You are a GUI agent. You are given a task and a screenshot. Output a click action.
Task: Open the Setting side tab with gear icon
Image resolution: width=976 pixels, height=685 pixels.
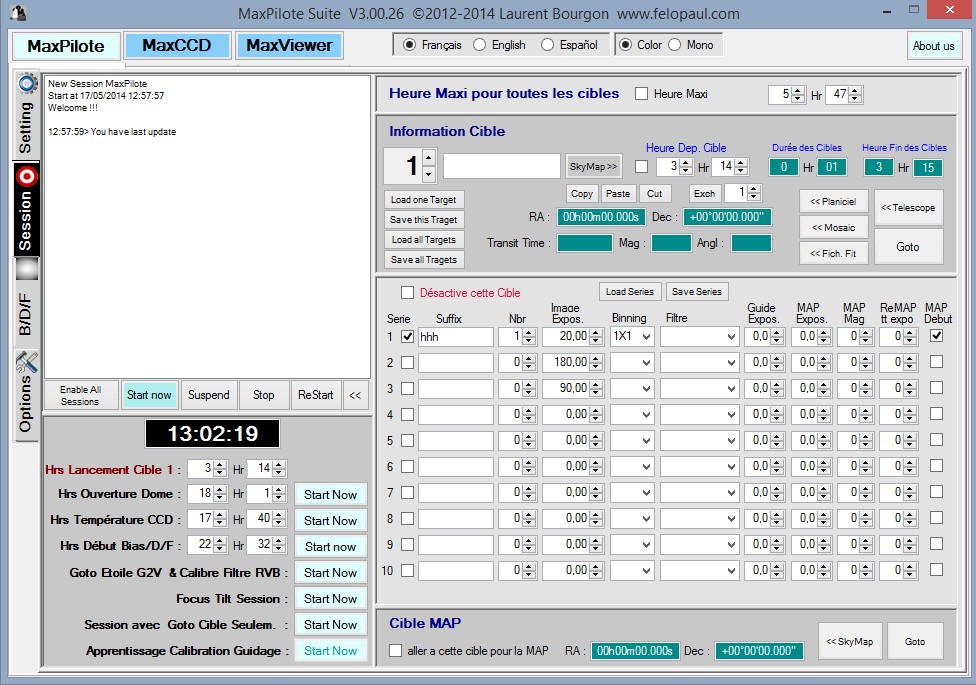click(x=27, y=115)
